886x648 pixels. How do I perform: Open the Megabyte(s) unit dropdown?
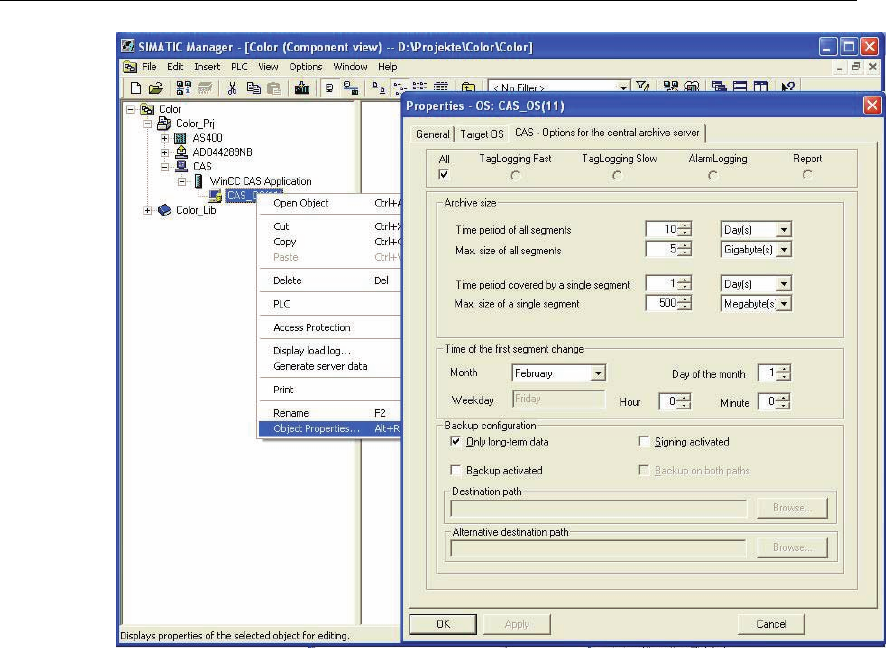pyautogui.click(x=784, y=304)
